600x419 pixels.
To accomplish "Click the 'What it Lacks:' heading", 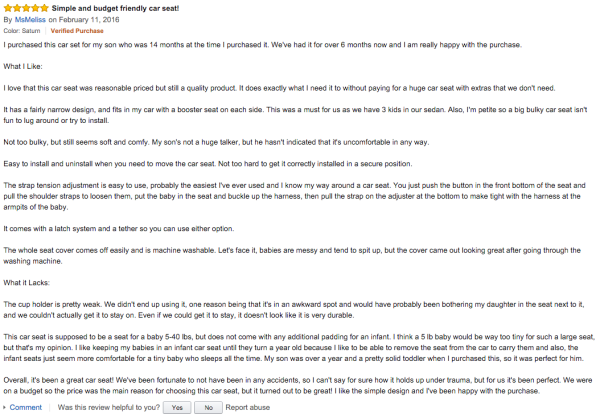I will [26, 283].
